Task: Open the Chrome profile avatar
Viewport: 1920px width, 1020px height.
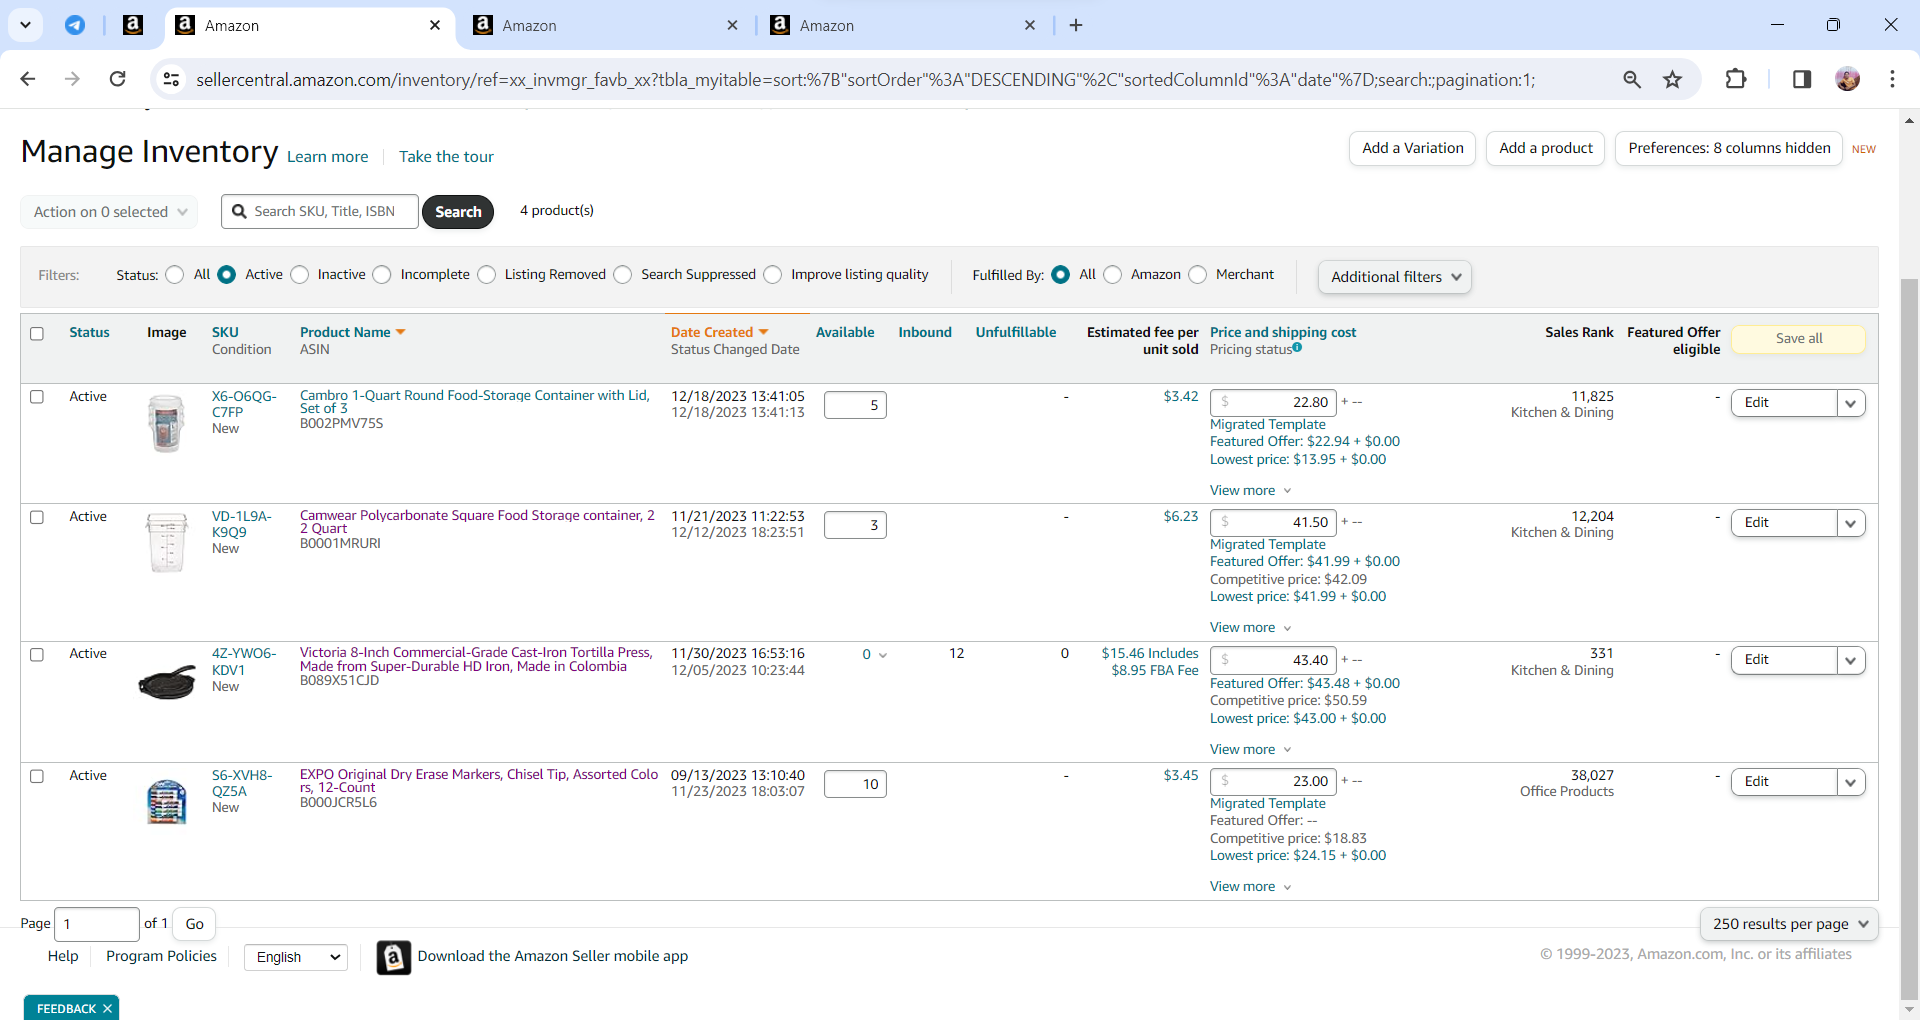Action: pyautogui.click(x=1848, y=79)
